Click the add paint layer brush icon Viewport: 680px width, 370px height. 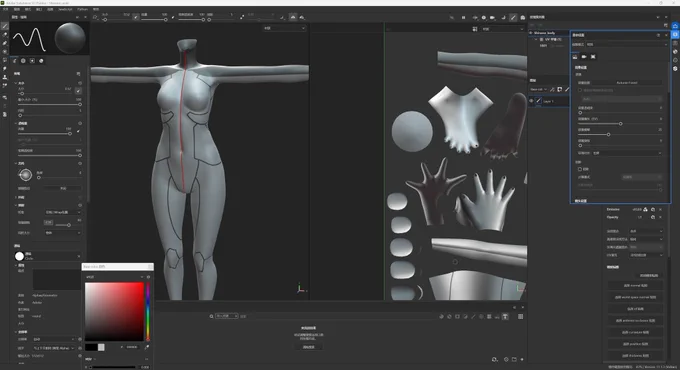[x=567, y=89]
